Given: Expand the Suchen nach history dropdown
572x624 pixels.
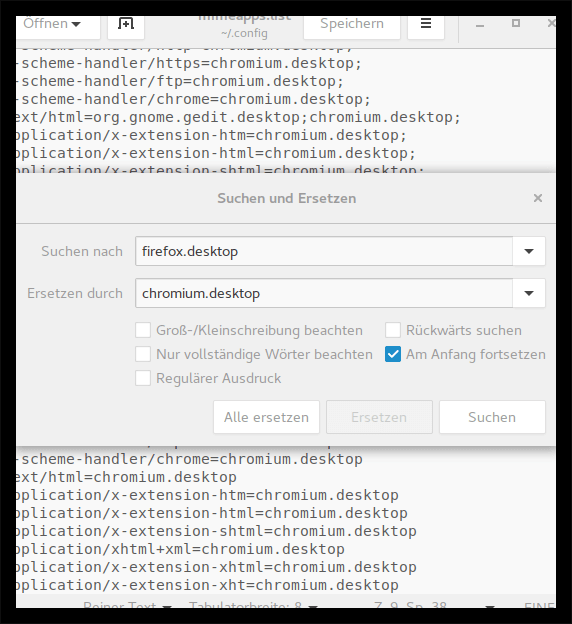Looking at the screenshot, I should point(529,251).
